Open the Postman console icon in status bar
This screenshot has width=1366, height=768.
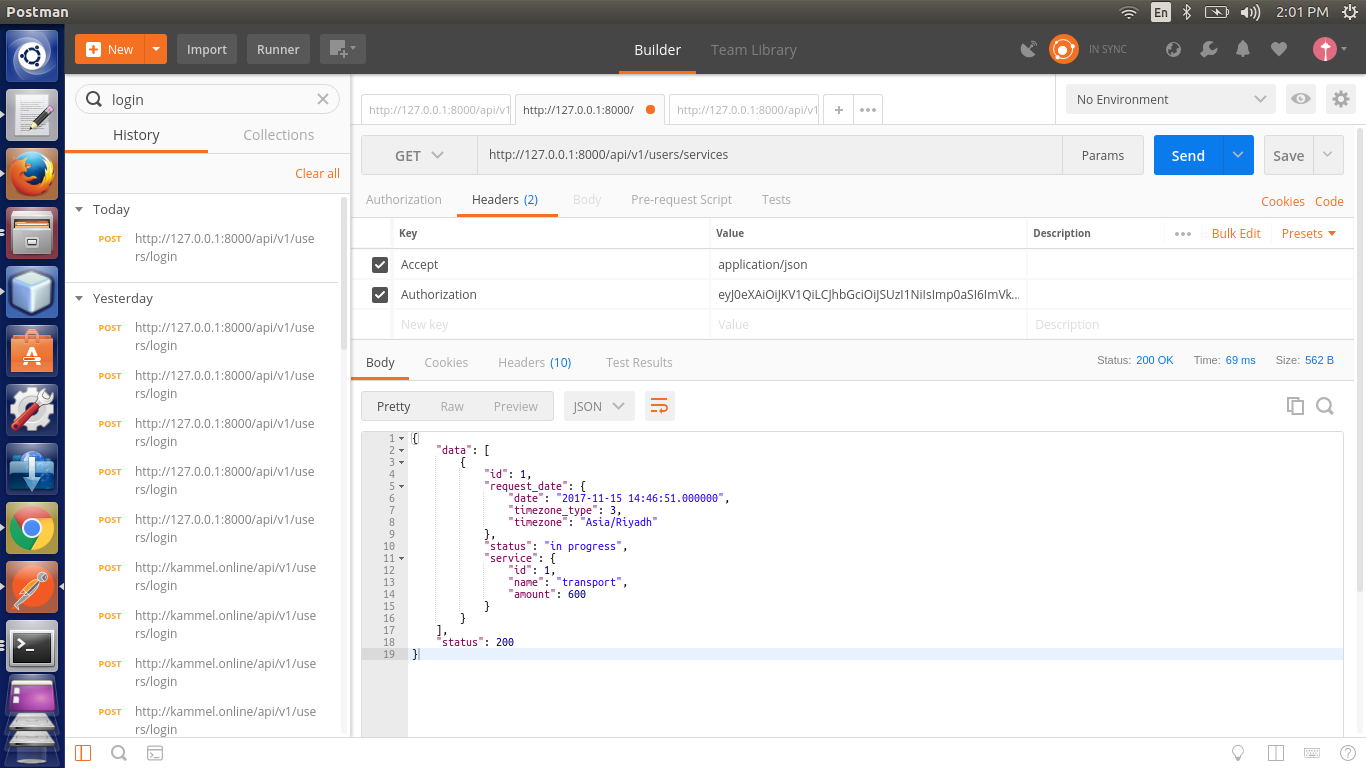pos(155,753)
